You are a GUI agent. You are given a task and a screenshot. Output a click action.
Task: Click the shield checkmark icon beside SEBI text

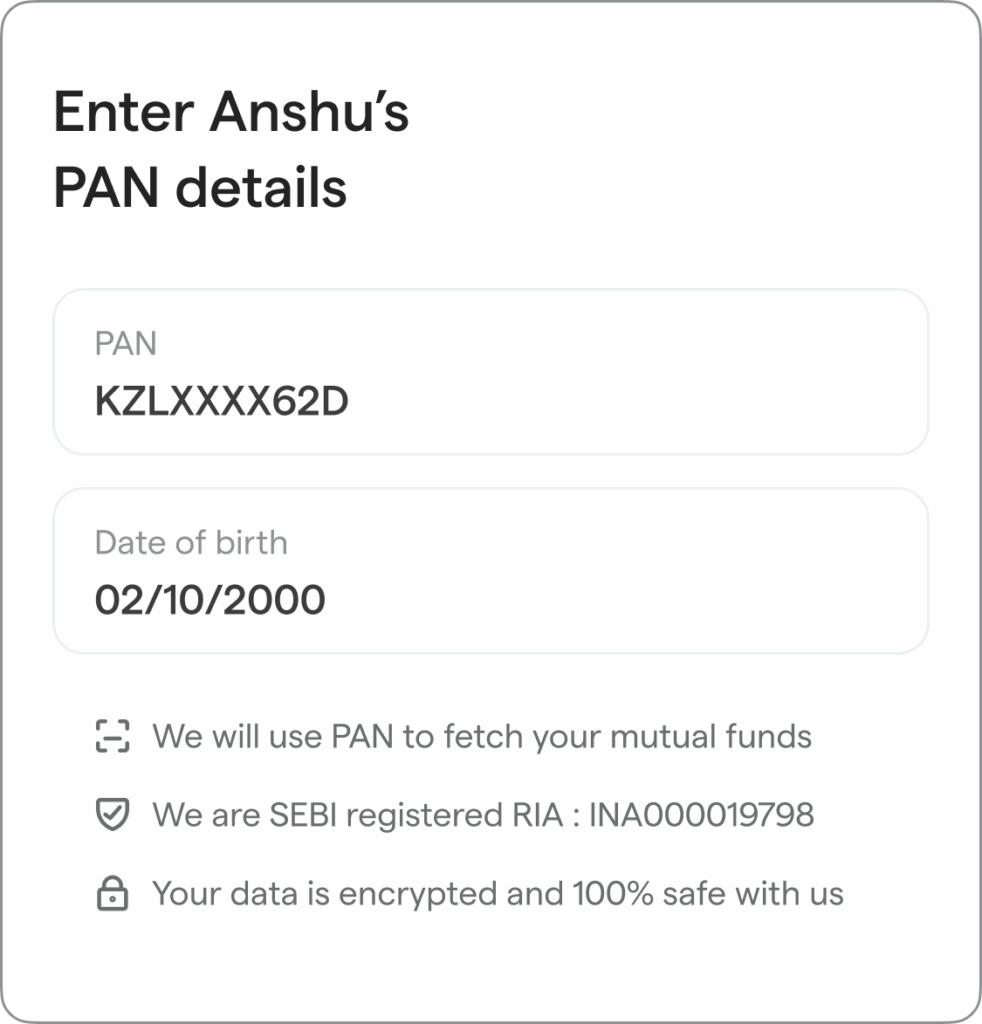tap(112, 816)
